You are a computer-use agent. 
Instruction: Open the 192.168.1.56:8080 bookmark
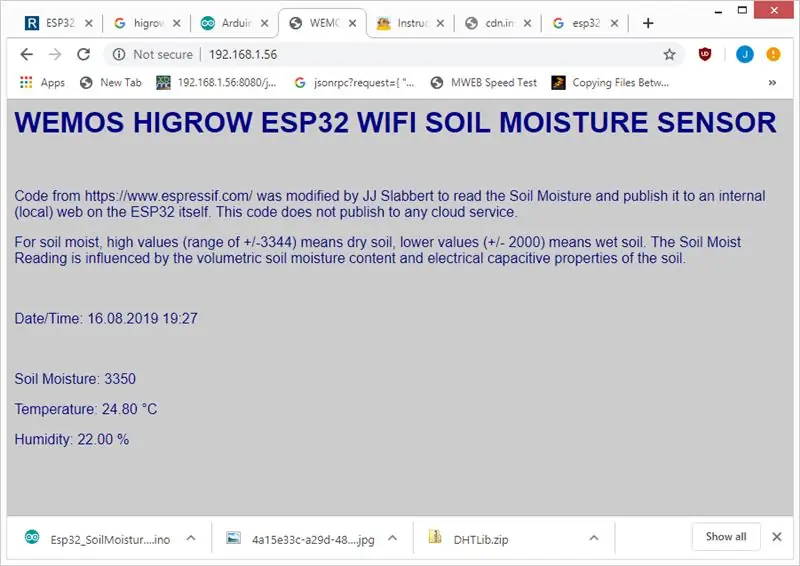coord(216,83)
